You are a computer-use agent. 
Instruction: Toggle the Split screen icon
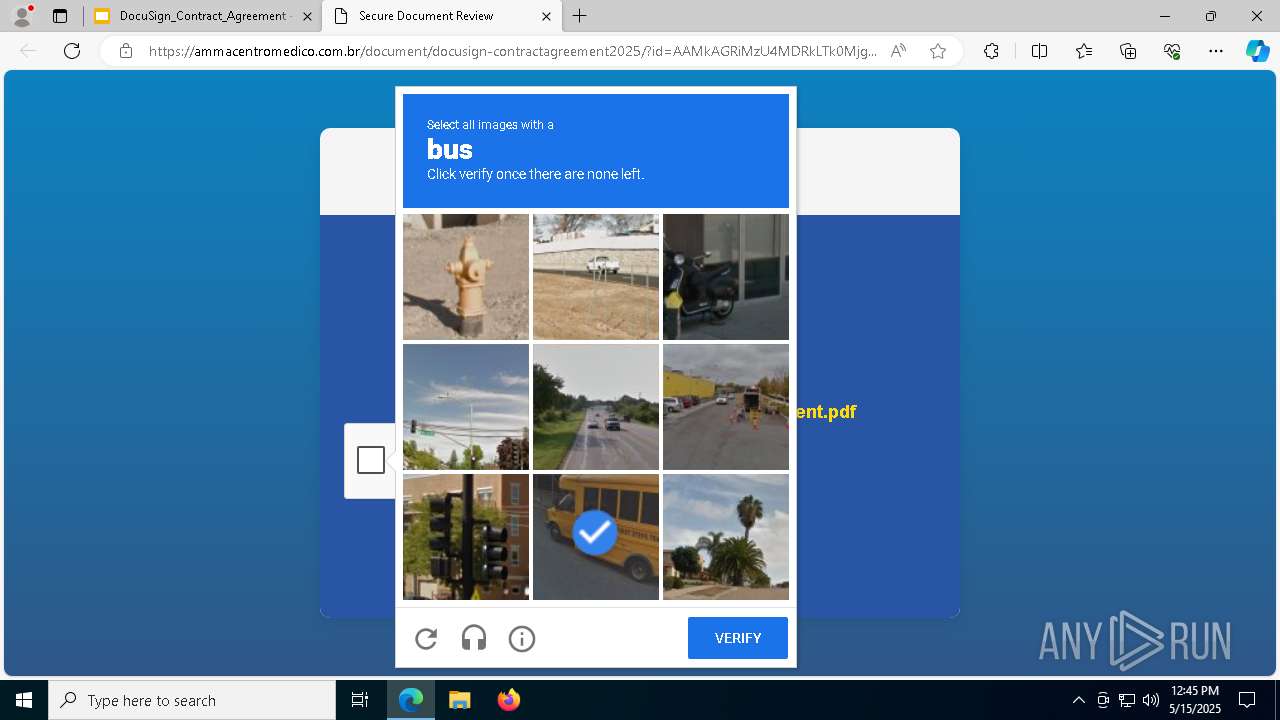click(1039, 51)
